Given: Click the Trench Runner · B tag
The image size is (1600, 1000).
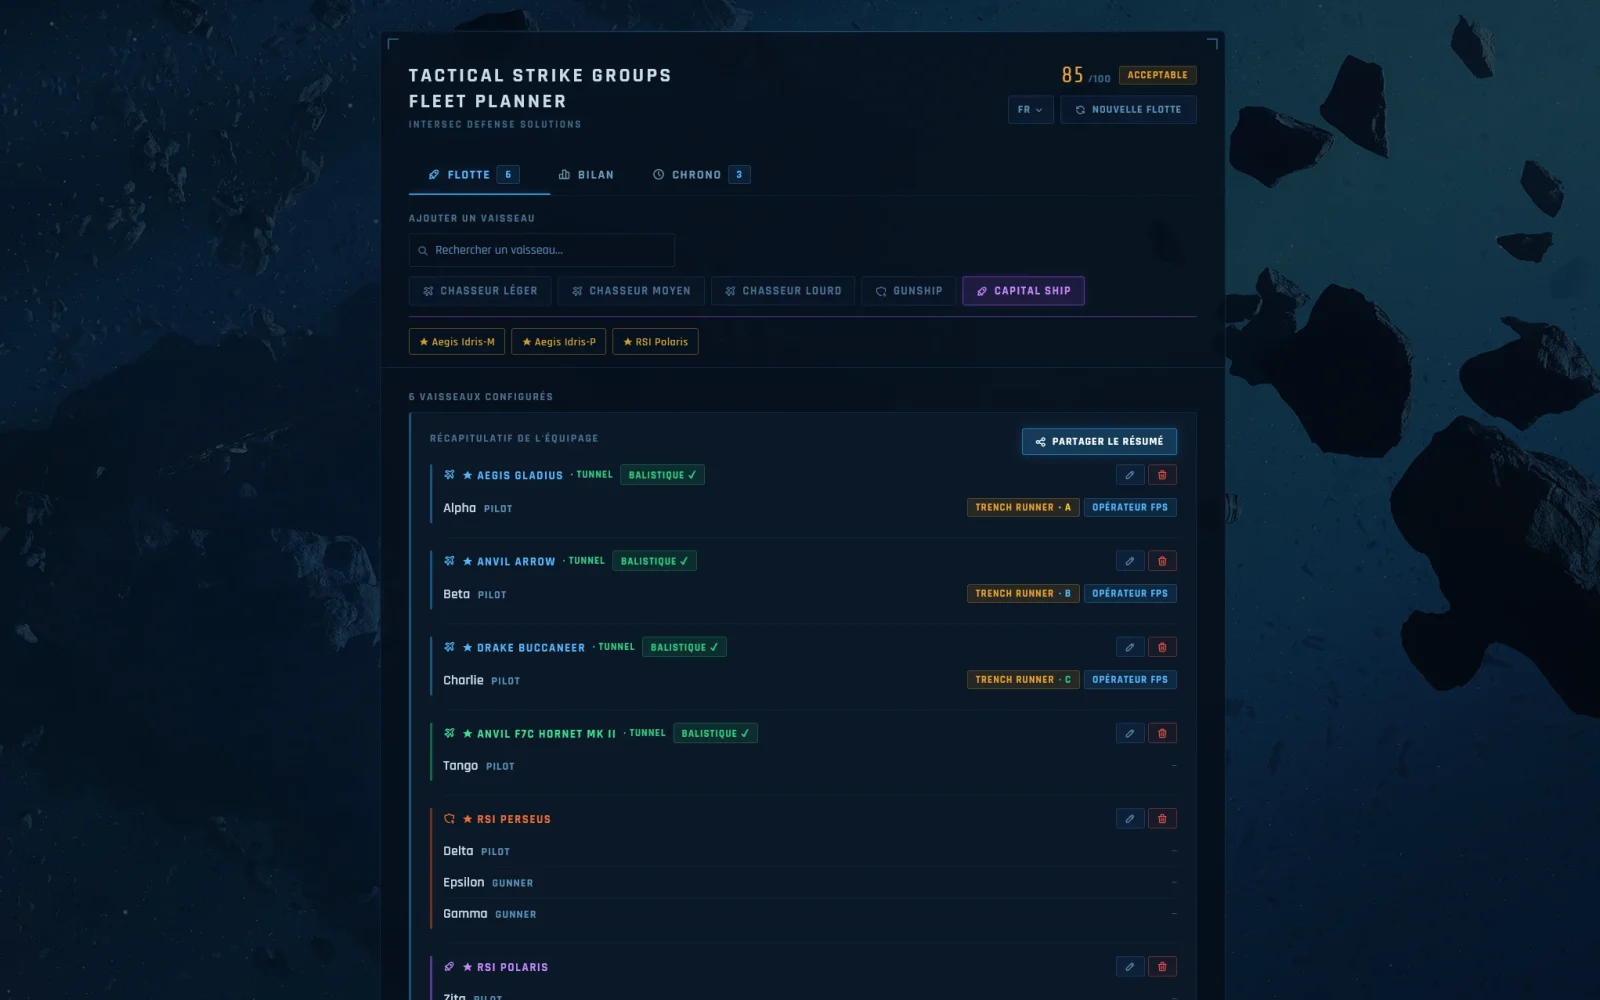Looking at the screenshot, I should [x=1023, y=593].
